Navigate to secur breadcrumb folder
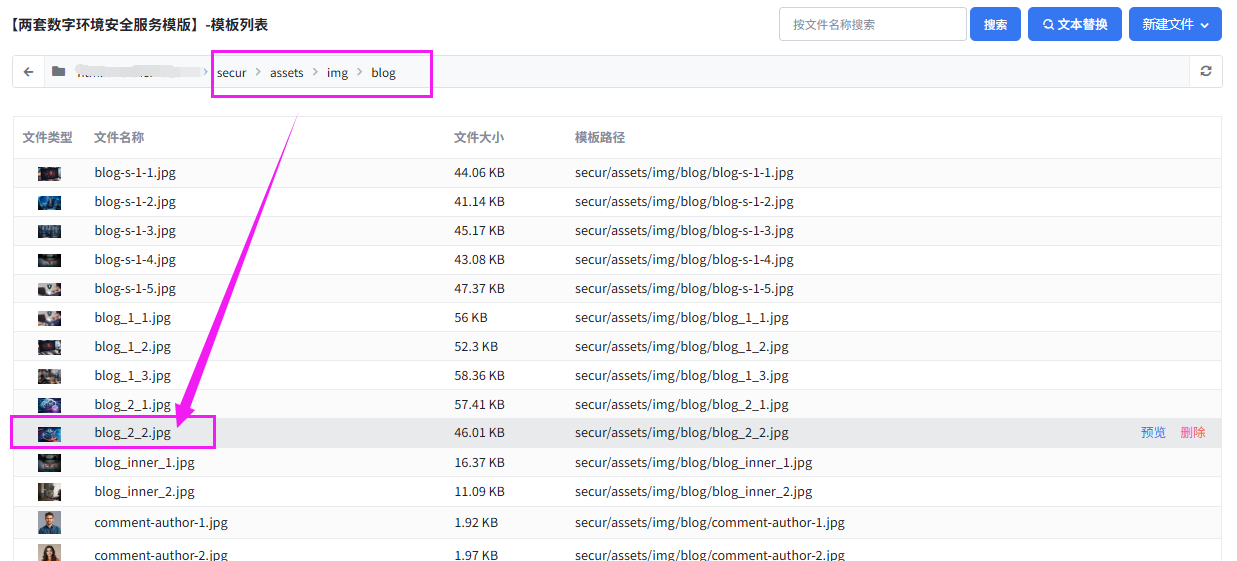Screen dimensions: 1237x561 click(231, 73)
